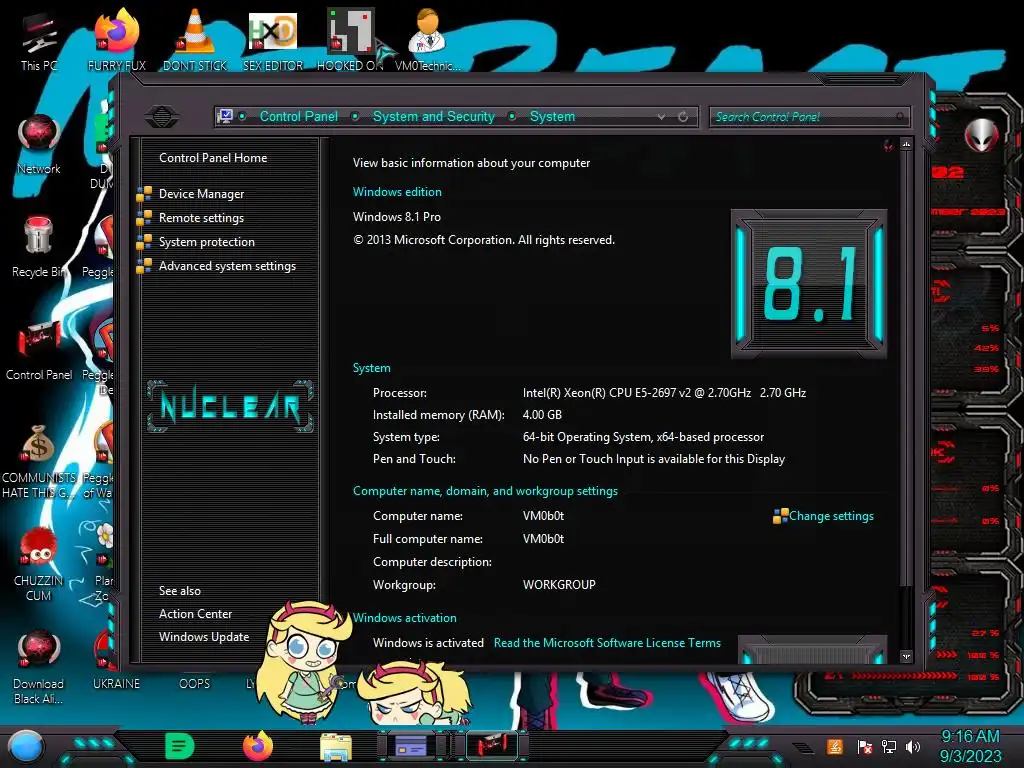Open Recycle Bin on desktop
Image resolution: width=1024 pixels, height=768 pixels.
[x=39, y=247]
